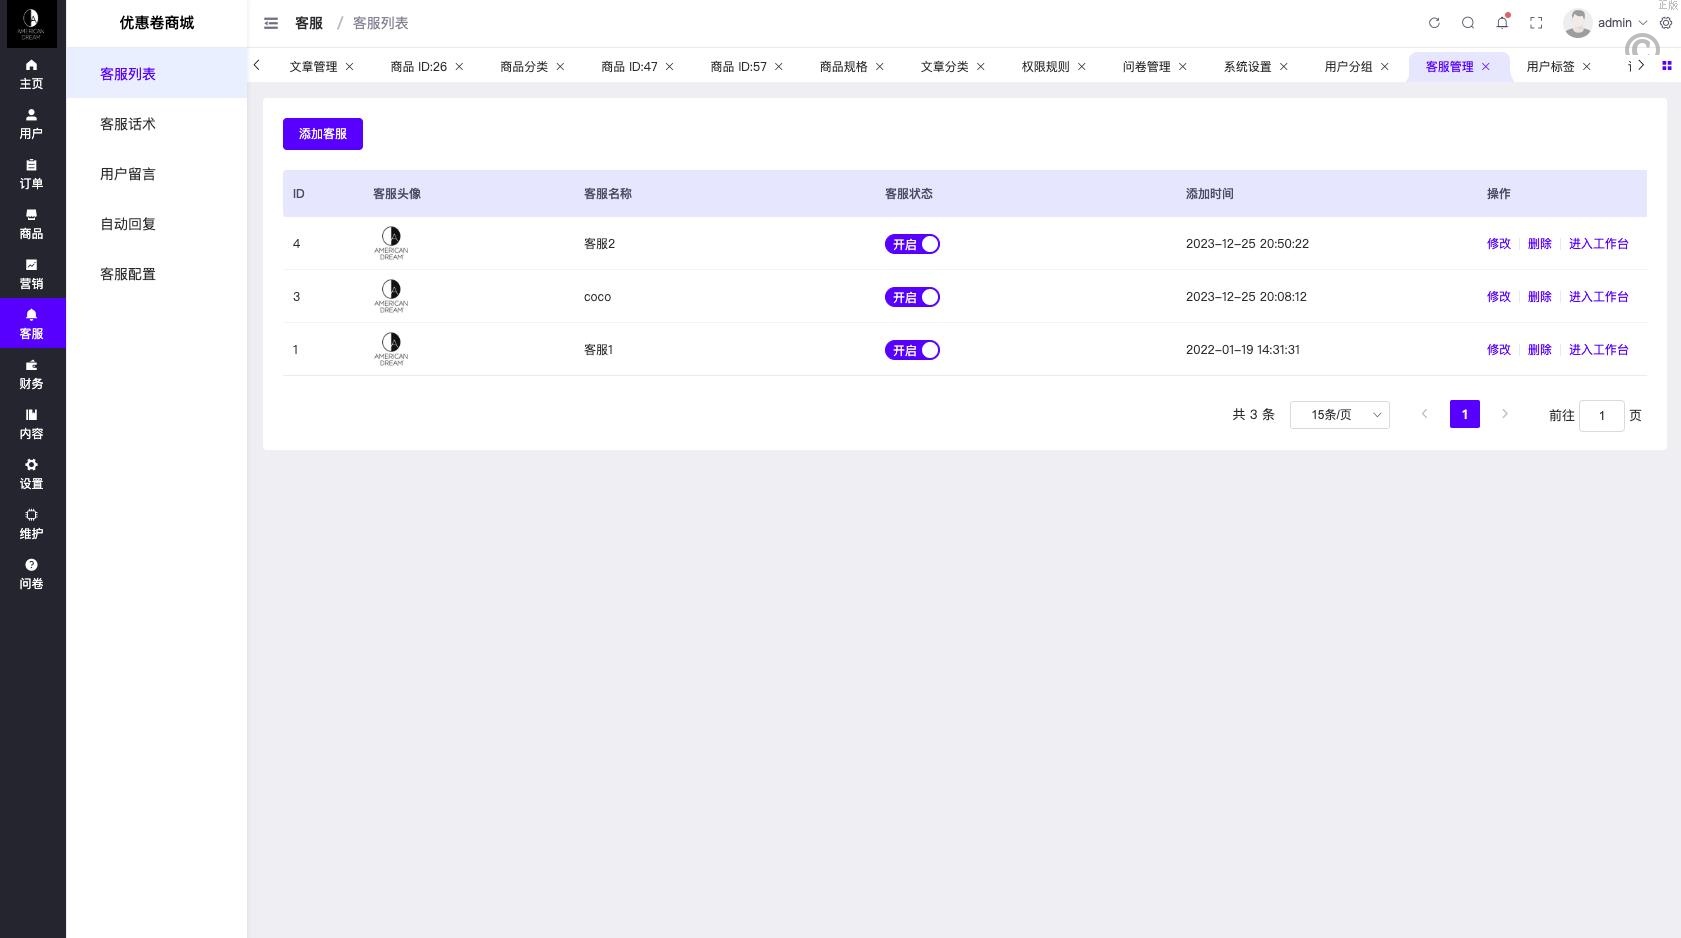Viewport: 1681px width, 938px height.
Task: Click the refresh icon in top bar
Action: (x=1434, y=23)
